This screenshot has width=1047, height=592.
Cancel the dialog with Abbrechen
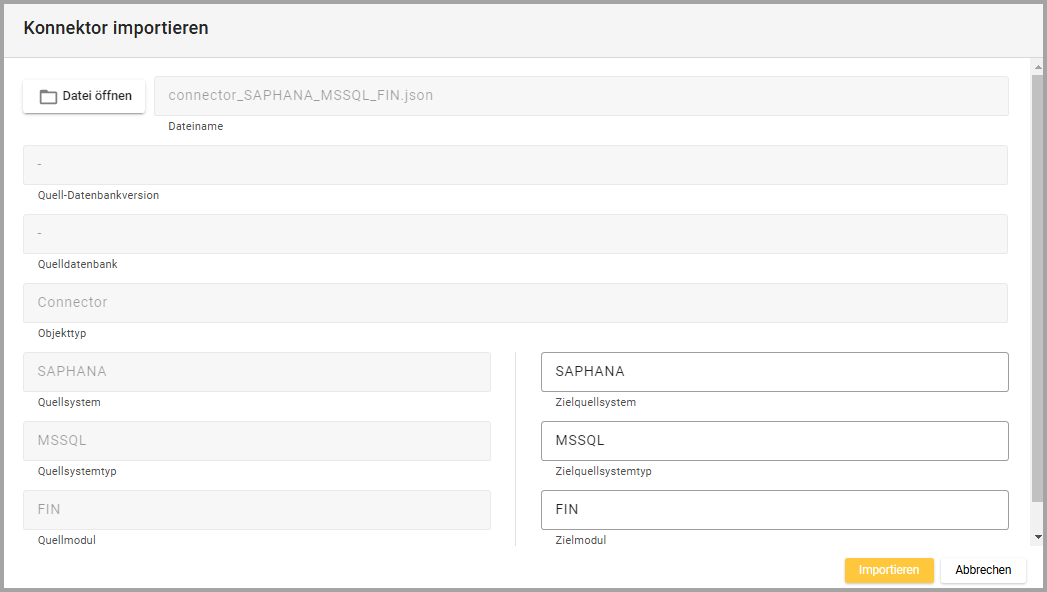(x=983, y=570)
